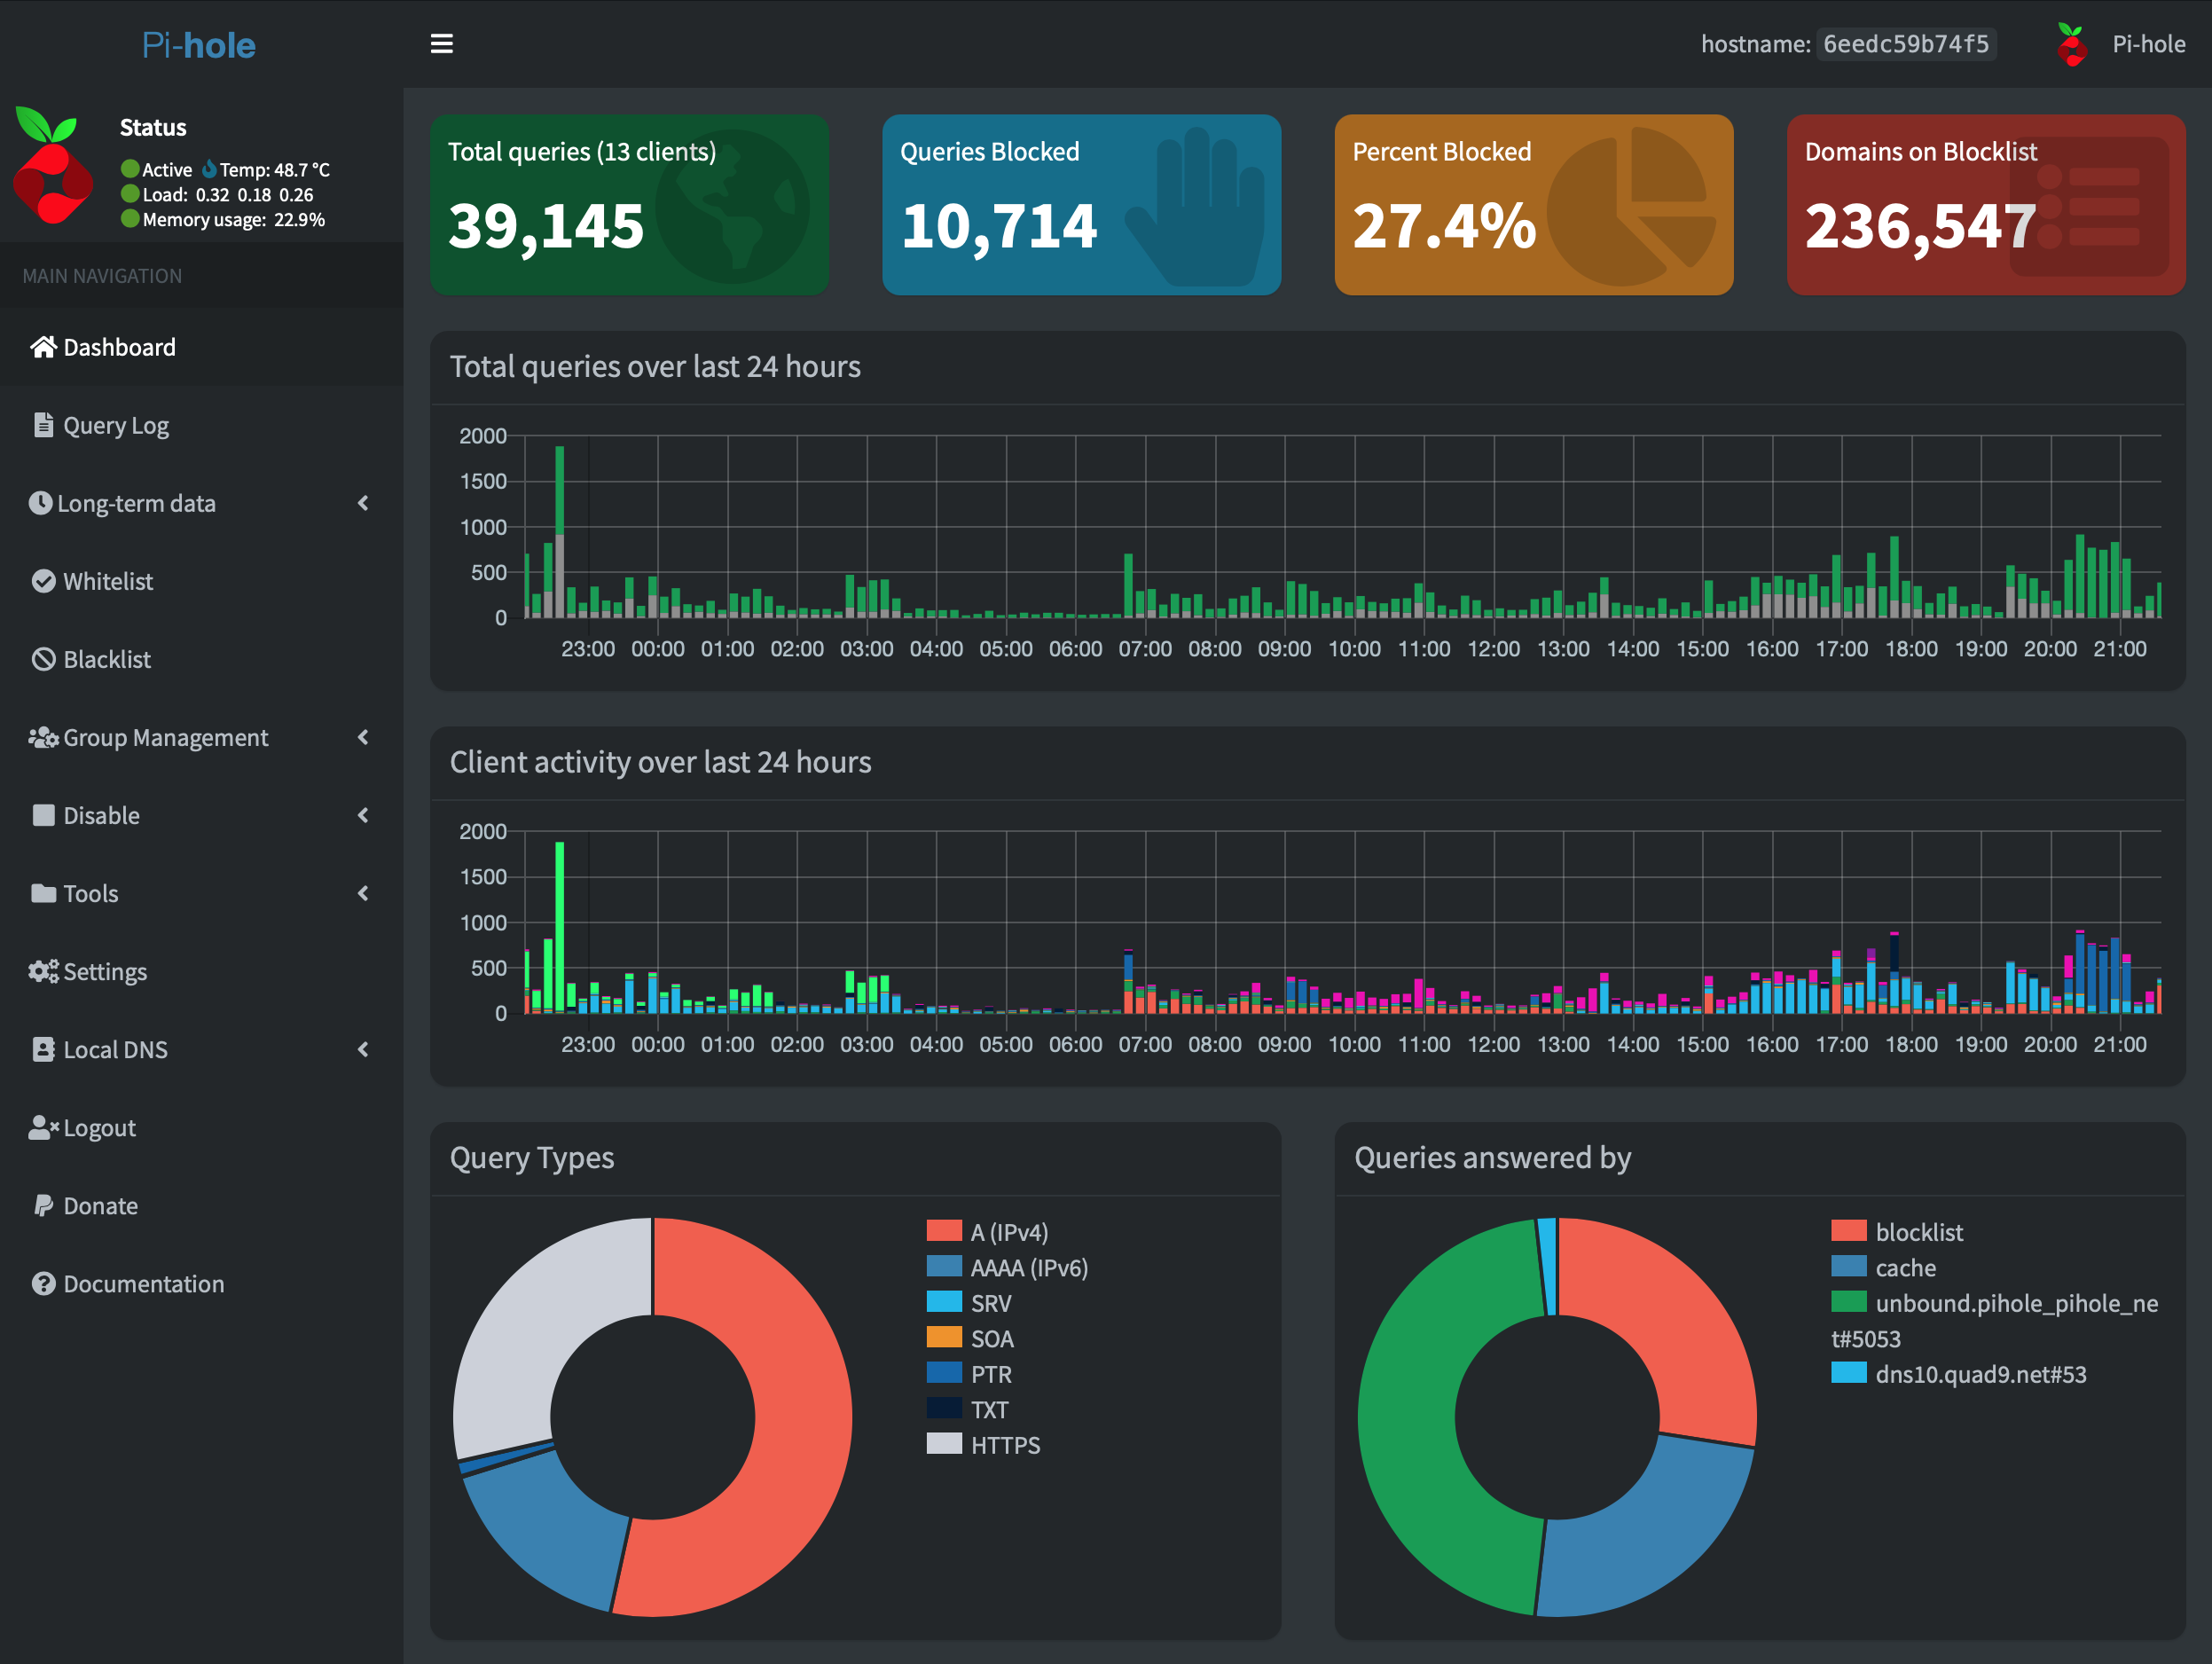The height and width of the screenshot is (1664, 2212).
Task: Click the clock icon beside Long-term data
Action: pos(40,503)
